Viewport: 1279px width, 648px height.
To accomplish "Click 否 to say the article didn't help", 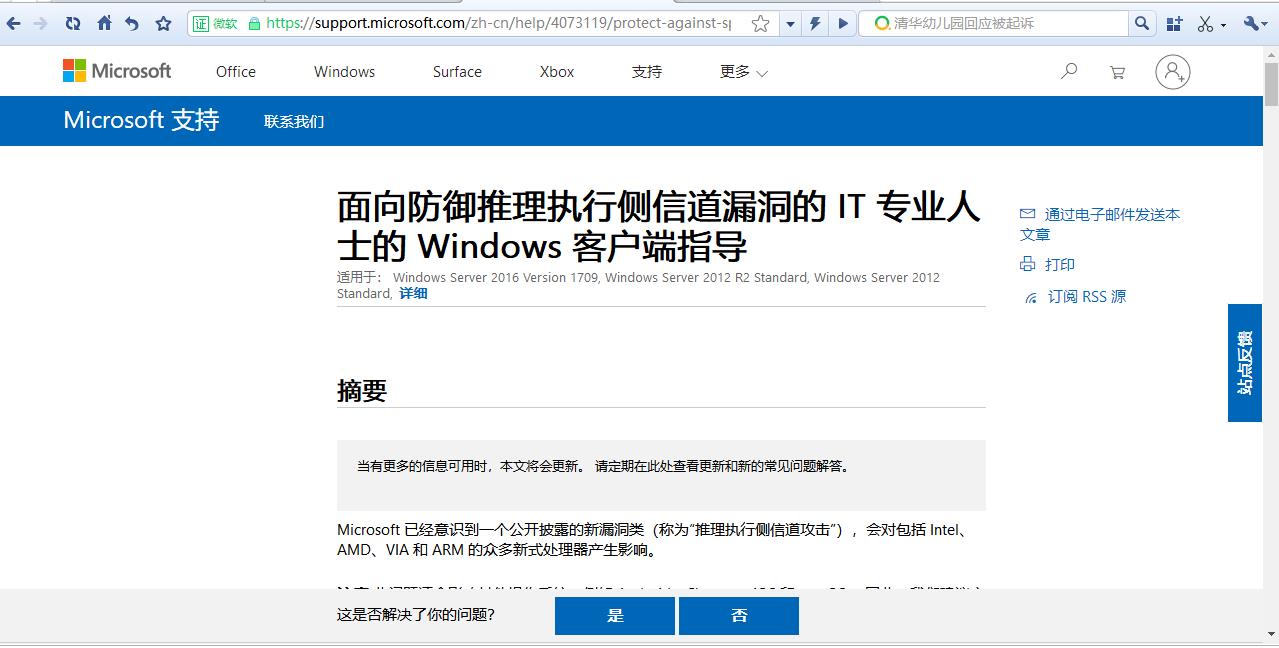I will (x=738, y=615).
